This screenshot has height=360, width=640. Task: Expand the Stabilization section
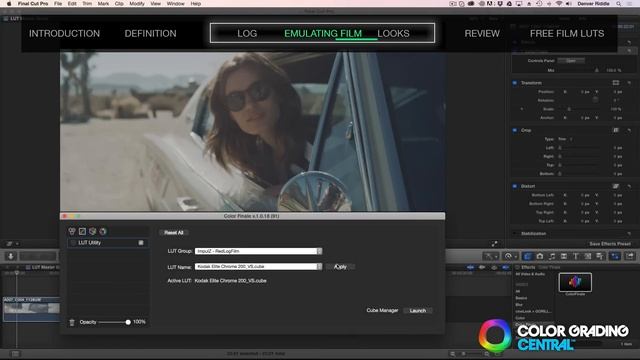pos(515,233)
